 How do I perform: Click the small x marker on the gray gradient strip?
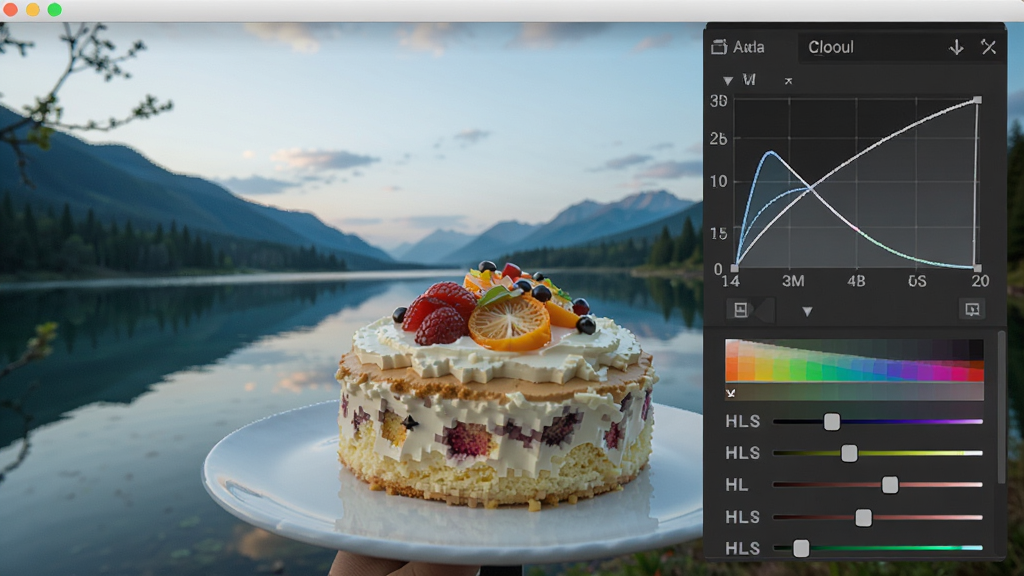(x=731, y=393)
